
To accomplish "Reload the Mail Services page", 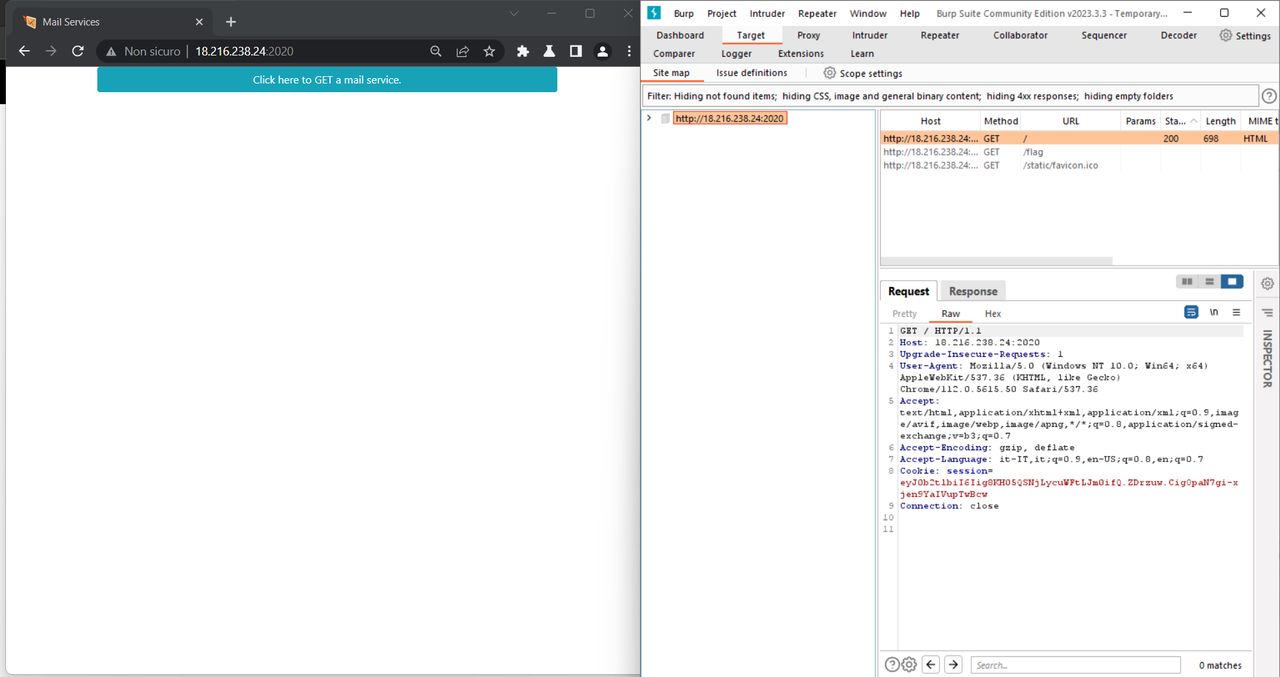I will click(x=77, y=51).
